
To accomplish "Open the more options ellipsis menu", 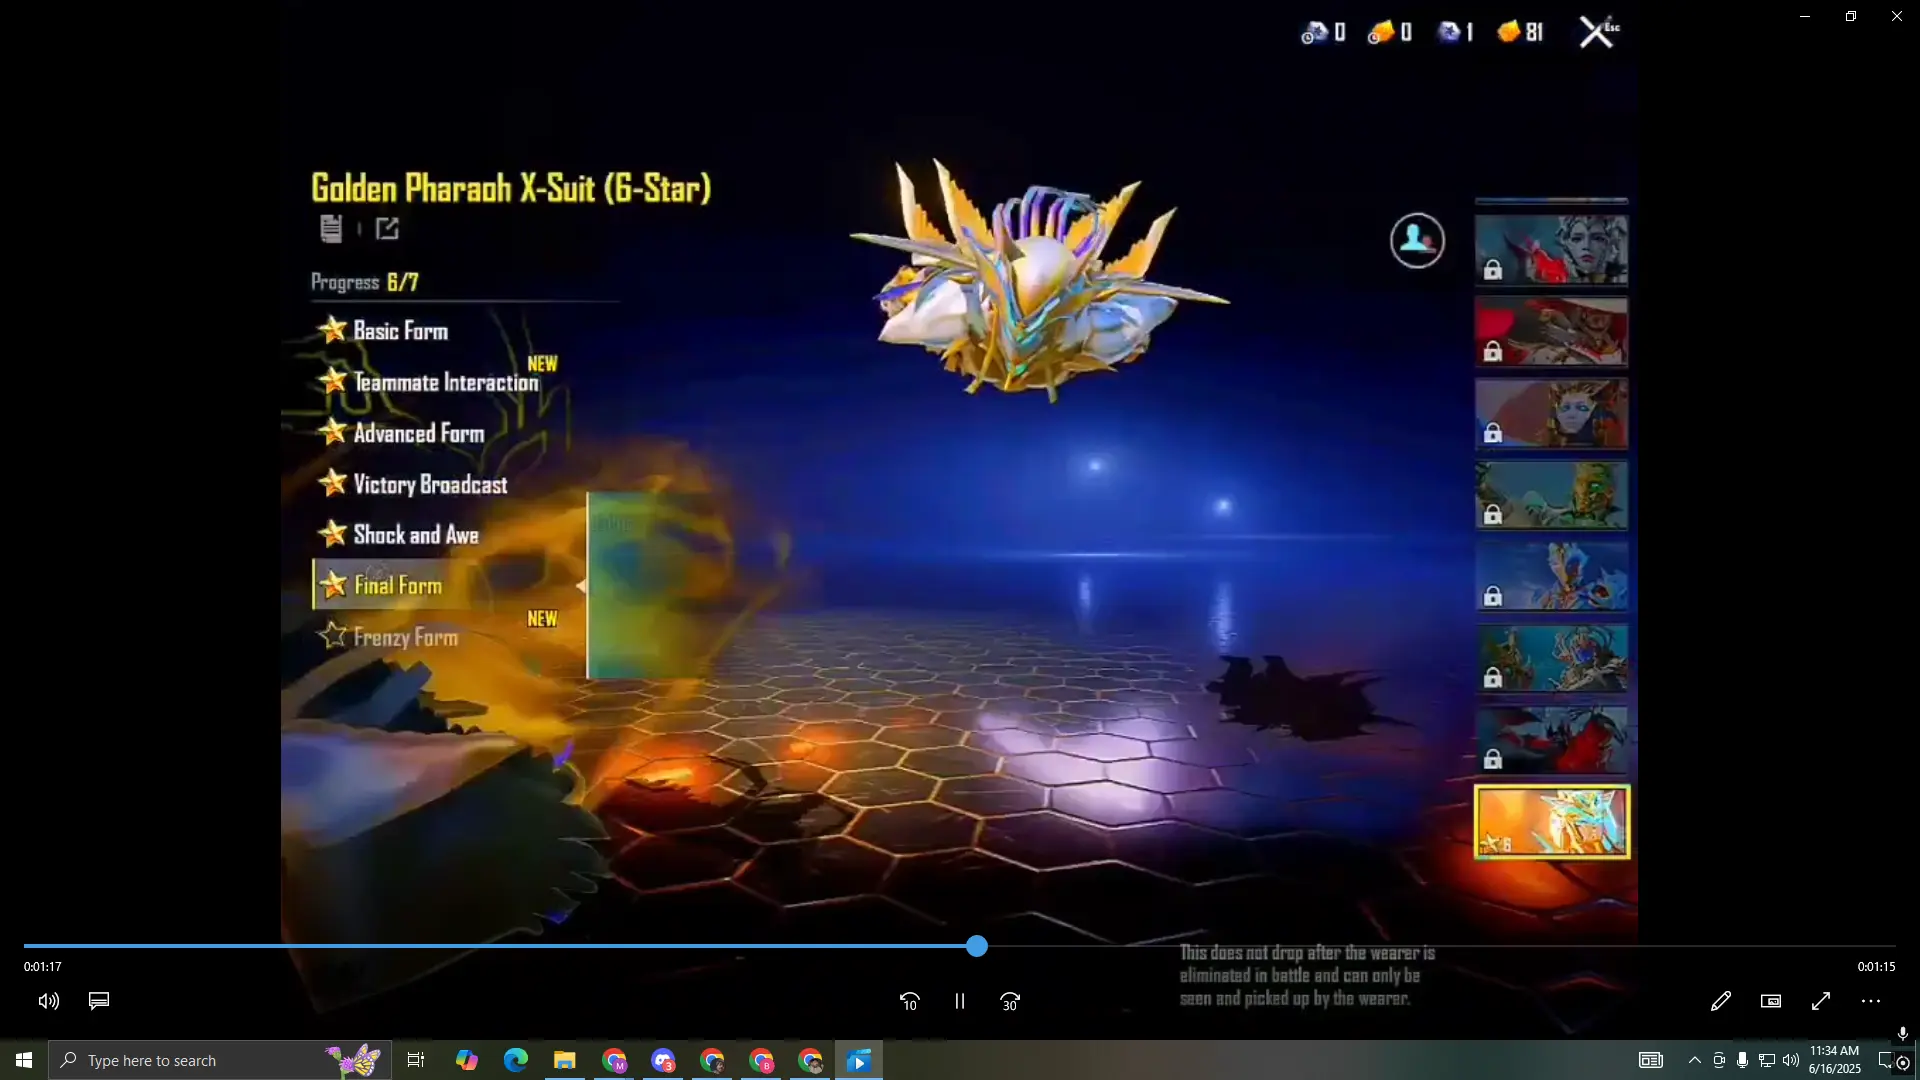I will 1870,1001.
